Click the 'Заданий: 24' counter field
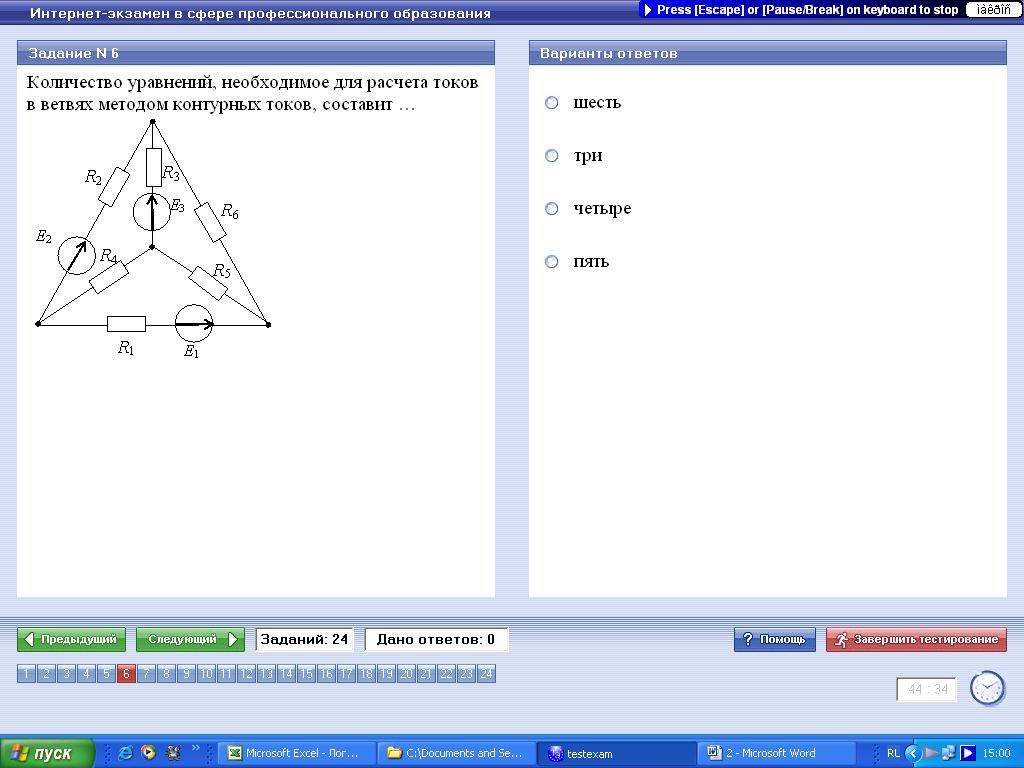 304,639
